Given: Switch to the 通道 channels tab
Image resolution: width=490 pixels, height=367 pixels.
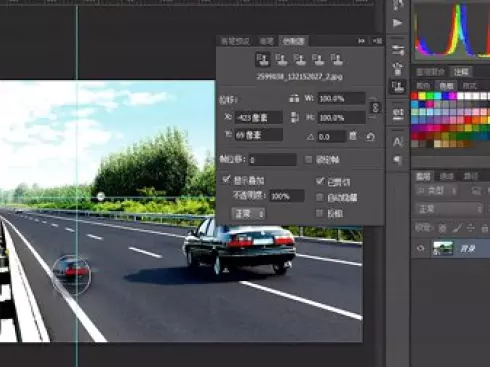Looking at the screenshot, I should tap(446, 176).
